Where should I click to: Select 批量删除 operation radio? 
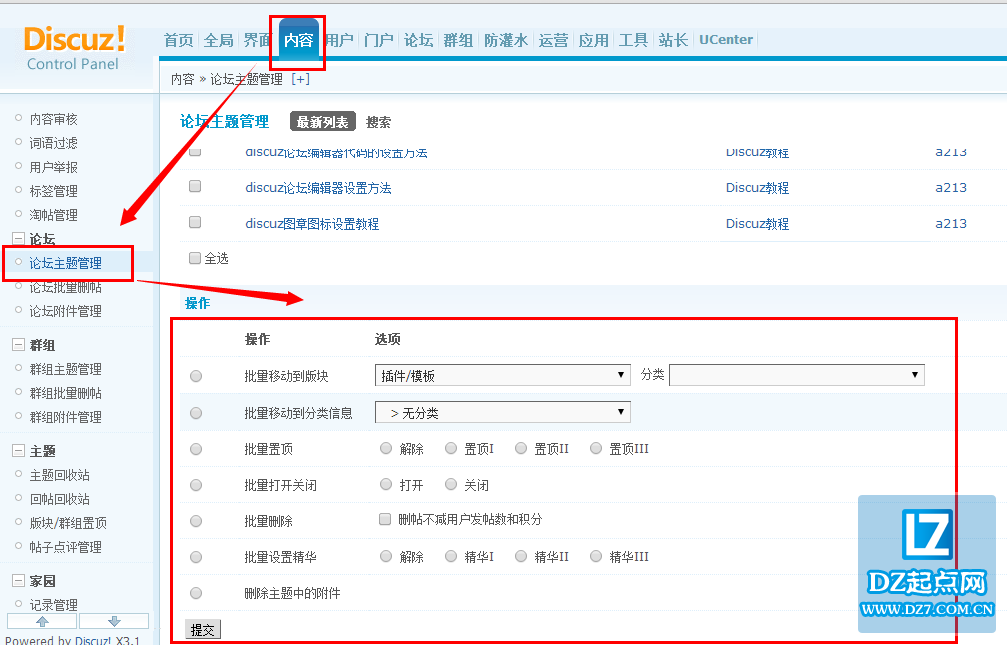click(196, 521)
